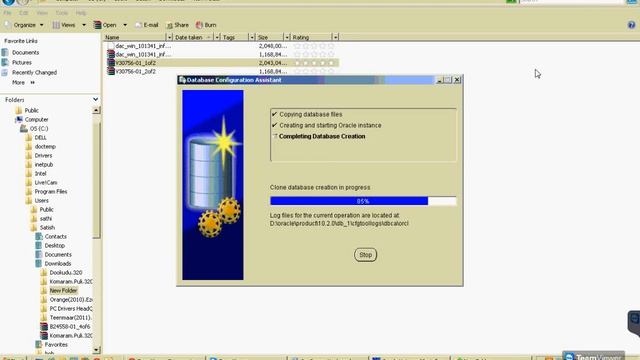Open the Tags column dropdown arrow
This screenshot has height=360, width=640.
point(252,37)
